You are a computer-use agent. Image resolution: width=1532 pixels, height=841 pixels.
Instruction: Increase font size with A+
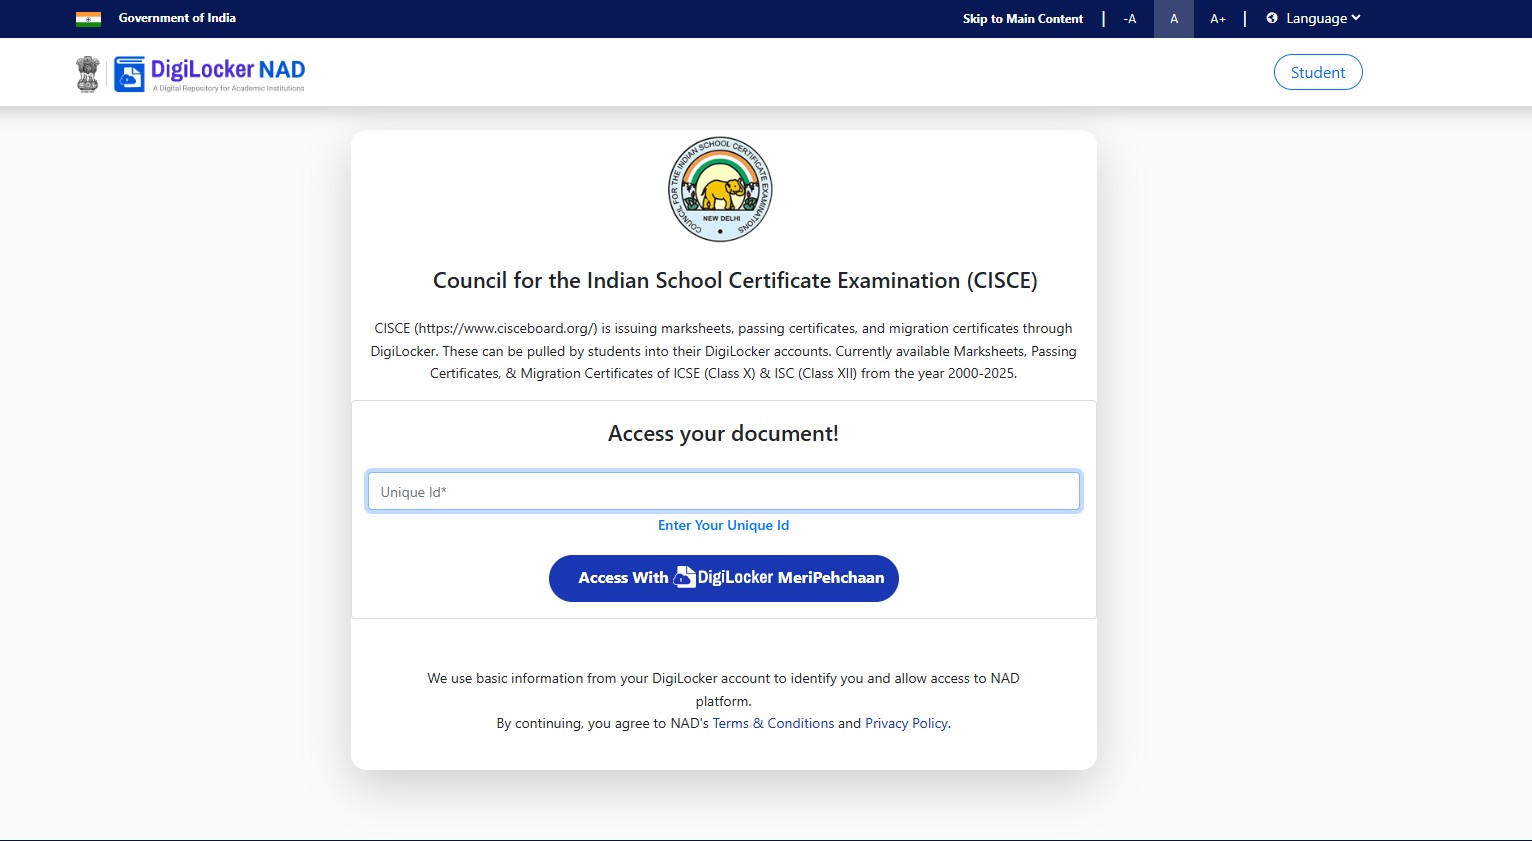coord(1218,19)
